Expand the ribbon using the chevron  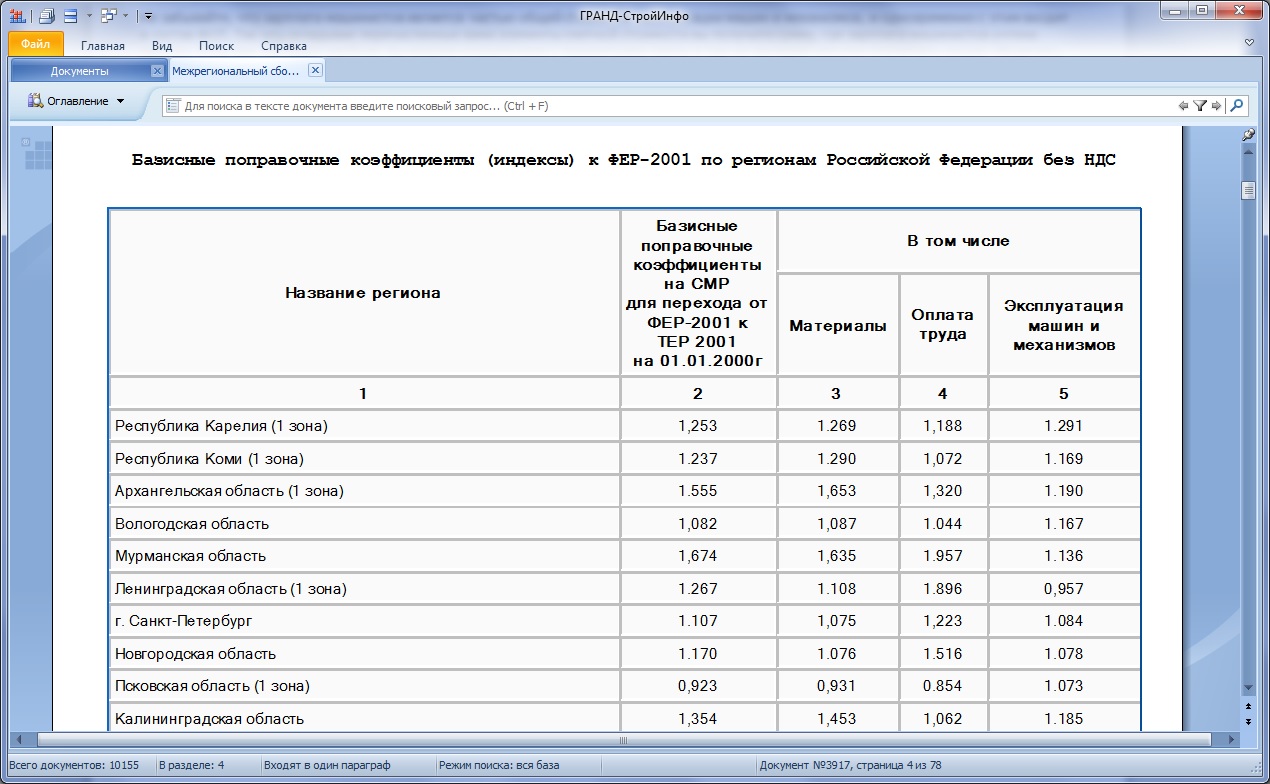[x=1249, y=43]
